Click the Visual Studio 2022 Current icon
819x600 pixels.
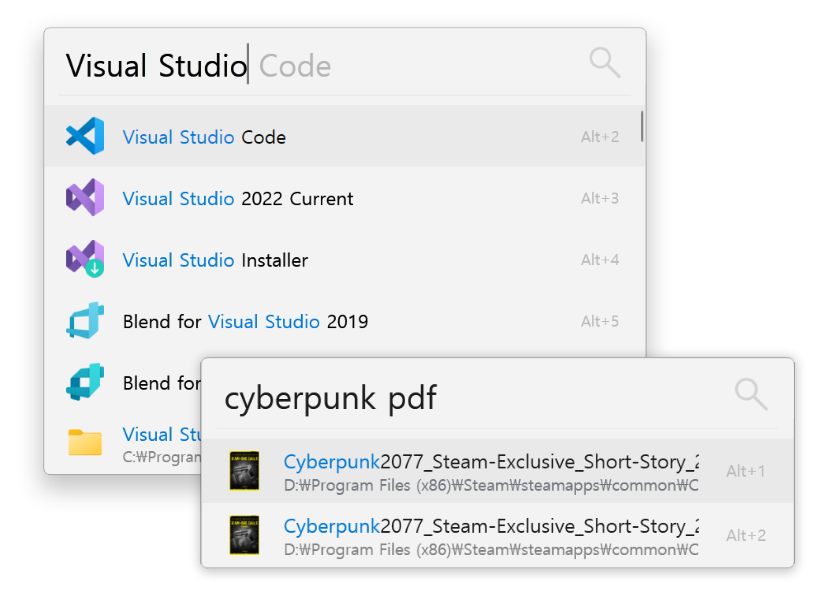coord(85,197)
